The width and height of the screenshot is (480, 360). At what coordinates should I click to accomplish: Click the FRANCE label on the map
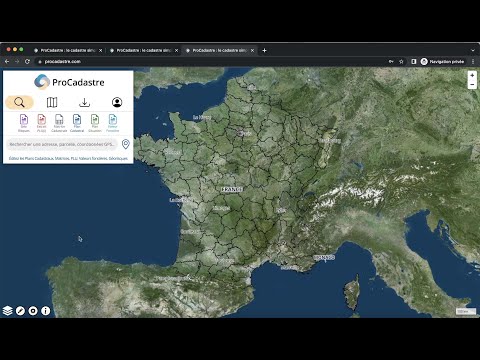coord(232,189)
